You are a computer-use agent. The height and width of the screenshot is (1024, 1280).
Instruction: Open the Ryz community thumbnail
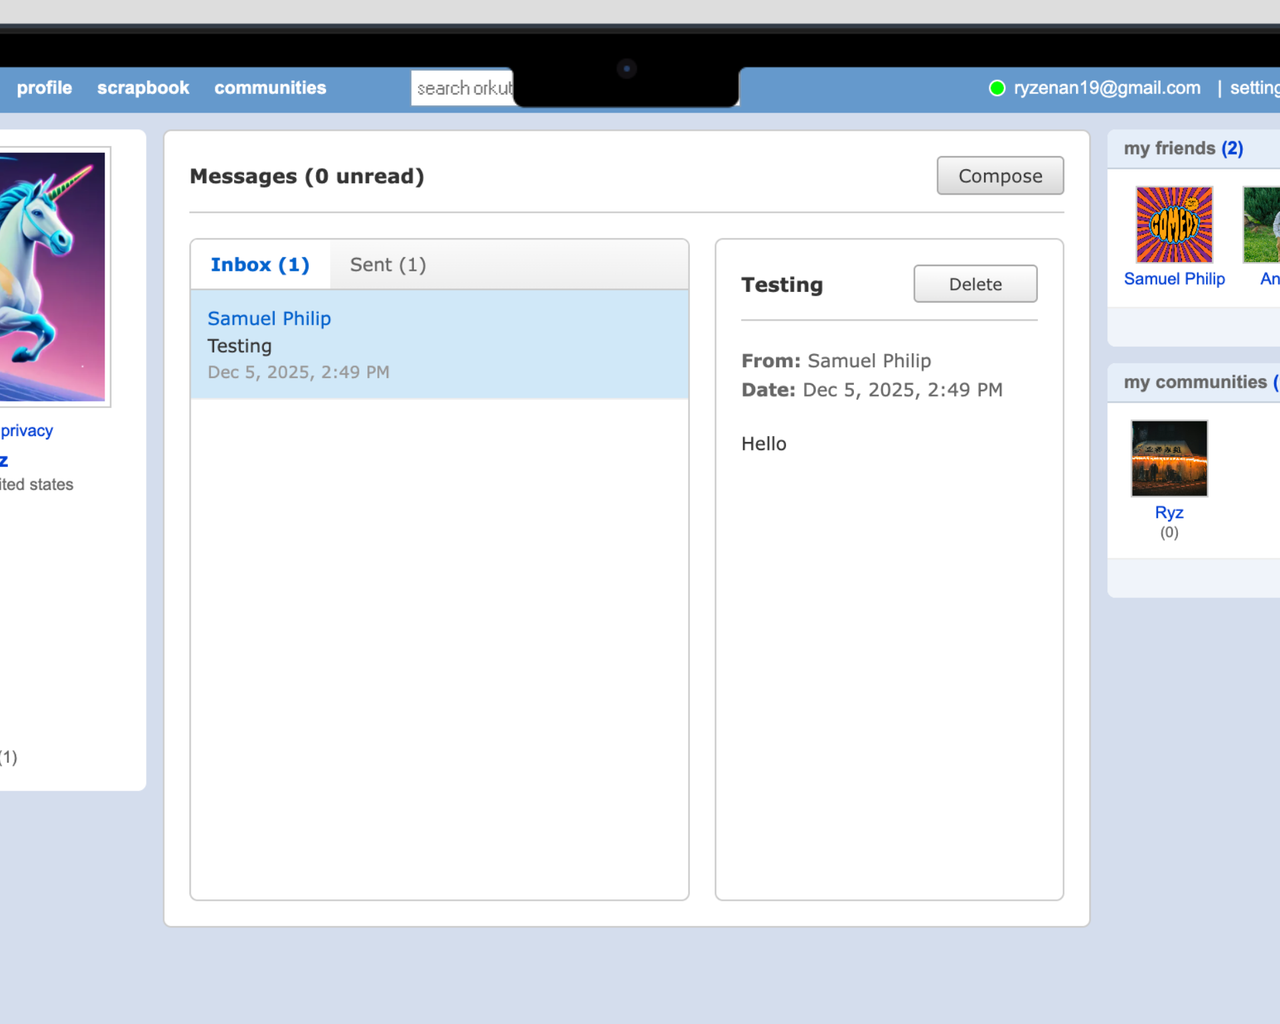[1169, 457]
